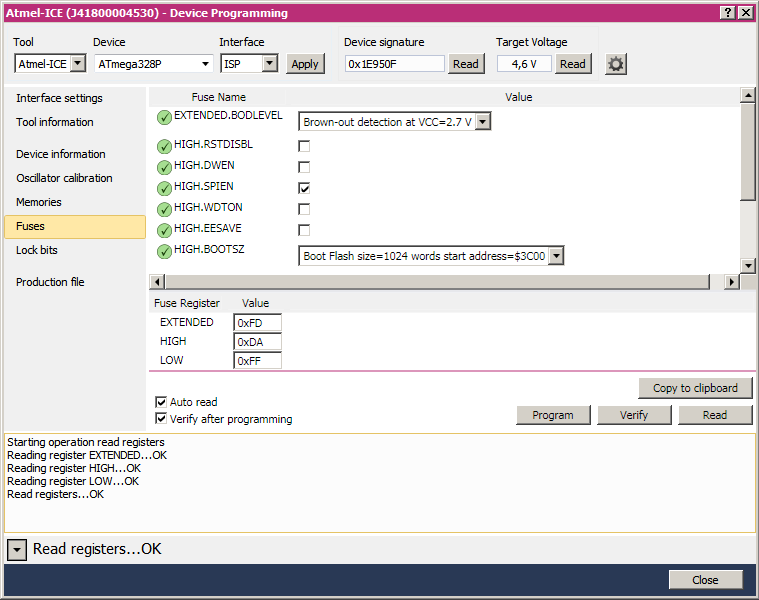
Task: Click the HIGH.BOOTSZ green status check icon
Action: (x=164, y=251)
